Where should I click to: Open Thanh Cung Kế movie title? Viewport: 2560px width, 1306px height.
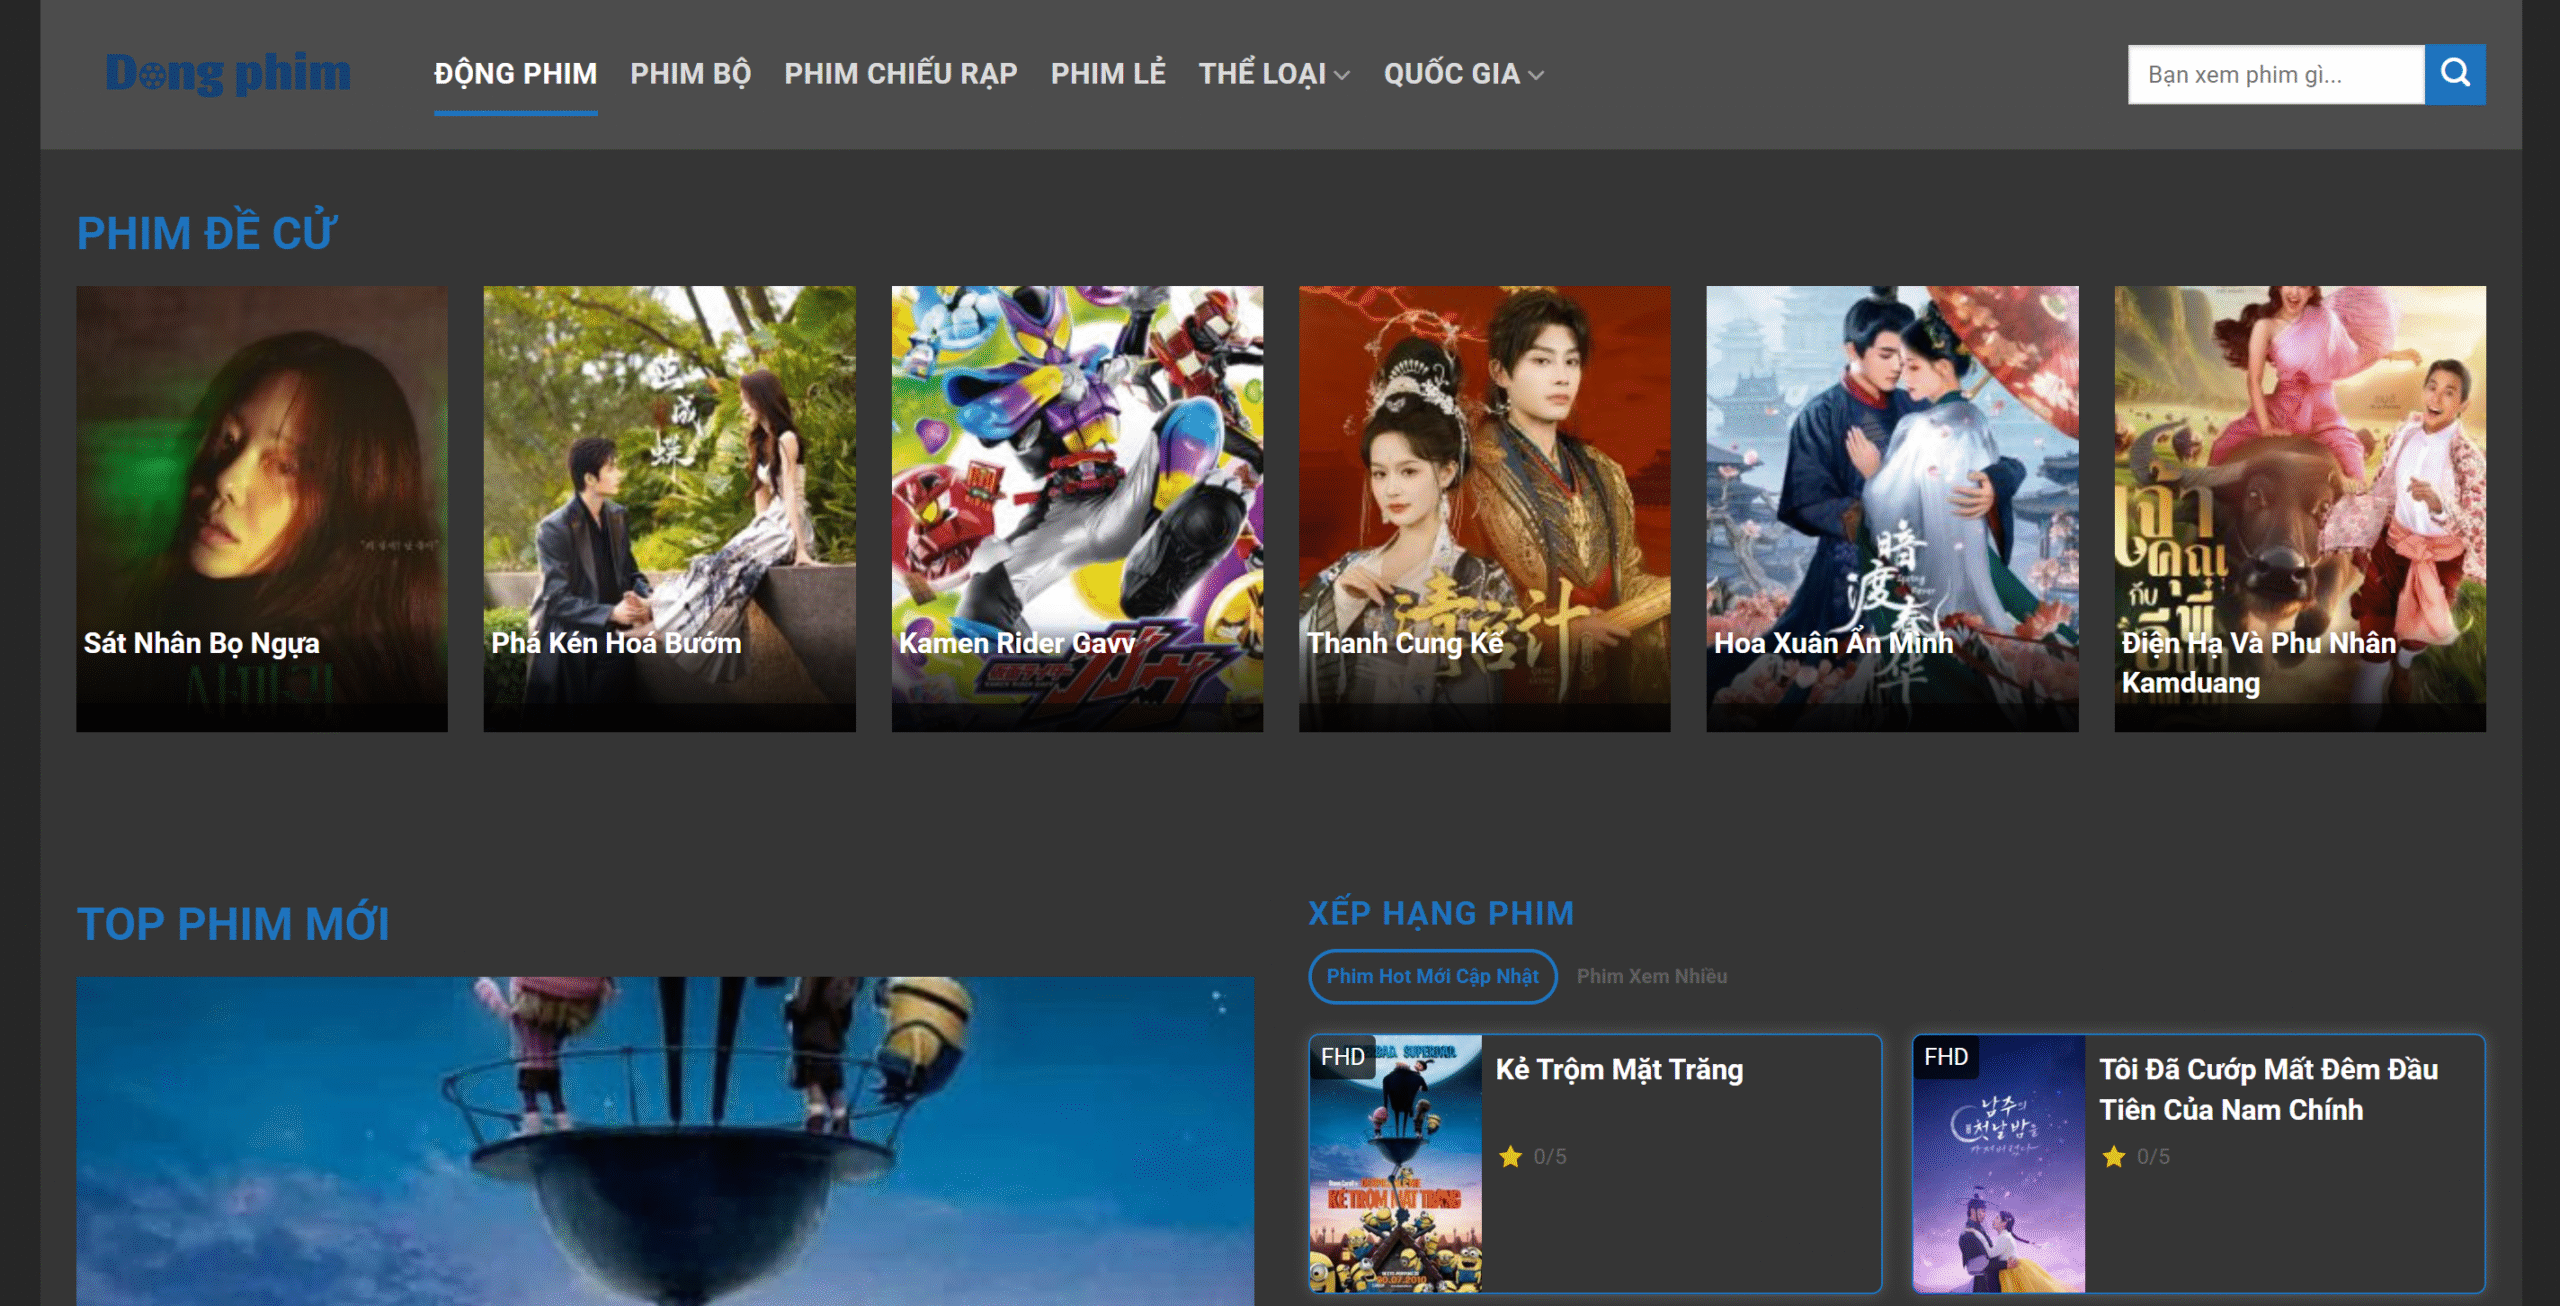click(1404, 643)
